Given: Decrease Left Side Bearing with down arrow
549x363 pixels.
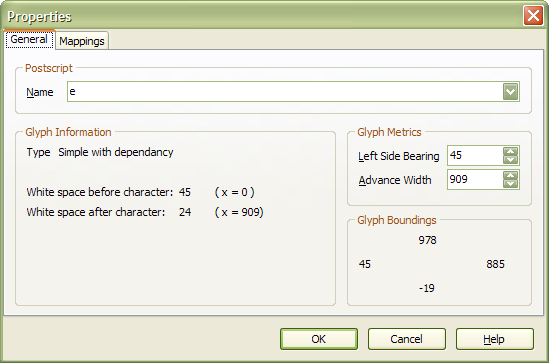Looking at the screenshot, I should [510, 160].
